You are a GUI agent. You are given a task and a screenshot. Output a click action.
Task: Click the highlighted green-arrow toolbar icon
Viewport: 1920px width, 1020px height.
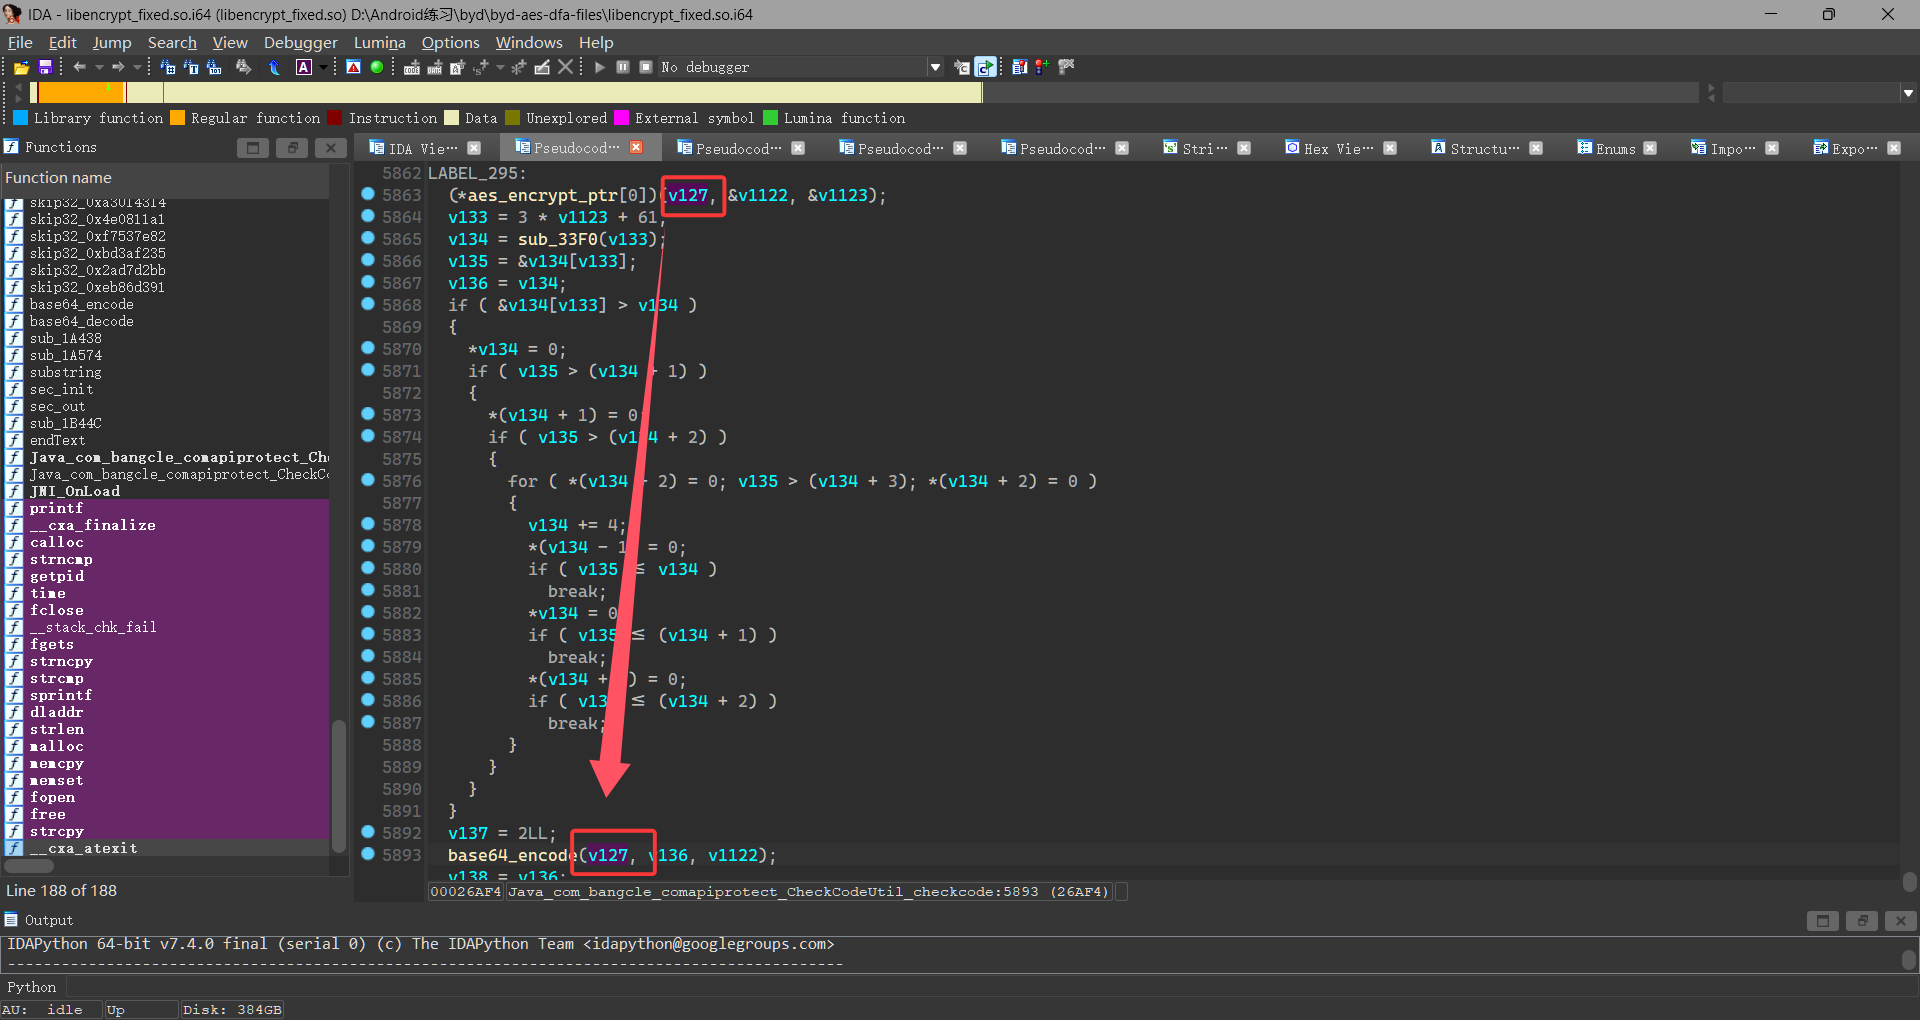[985, 67]
